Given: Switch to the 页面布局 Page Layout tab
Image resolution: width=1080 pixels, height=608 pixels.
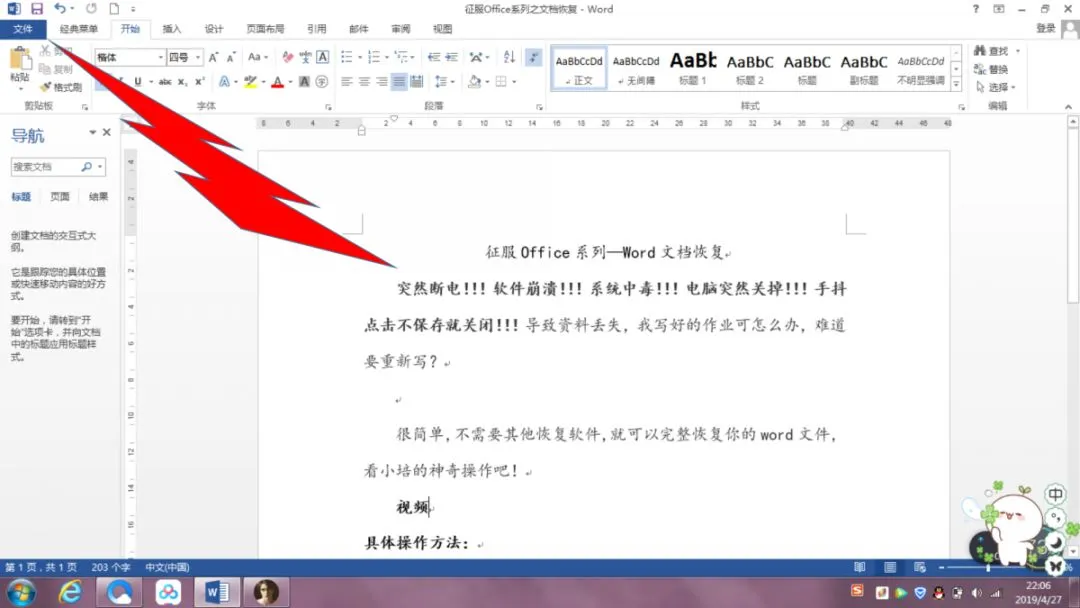Looking at the screenshot, I should pyautogui.click(x=265, y=29).
